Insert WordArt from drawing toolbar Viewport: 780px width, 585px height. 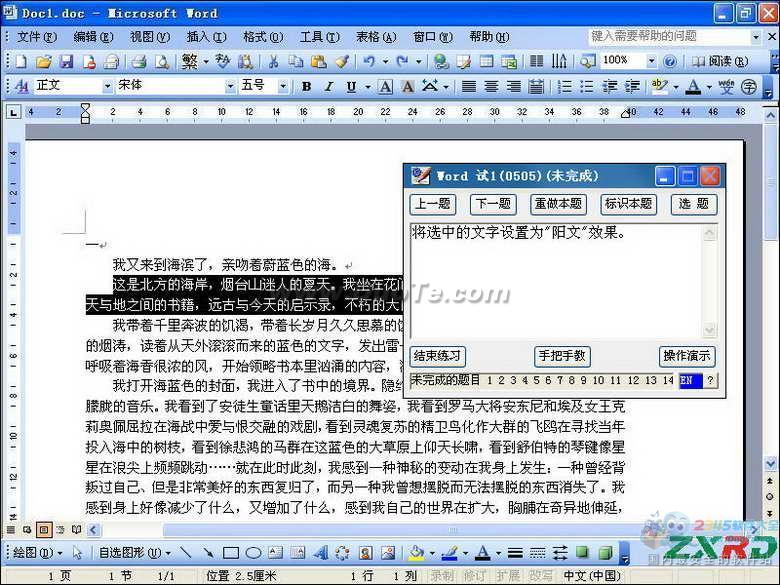pyautogui.click(x=320, y=552)
